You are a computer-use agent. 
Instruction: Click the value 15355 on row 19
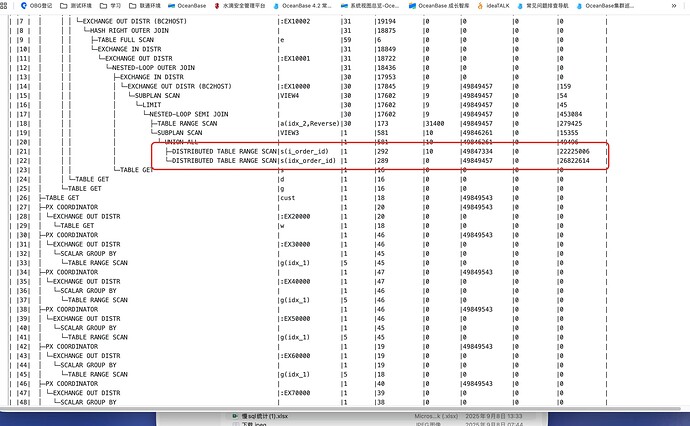(x=569, y=132)
